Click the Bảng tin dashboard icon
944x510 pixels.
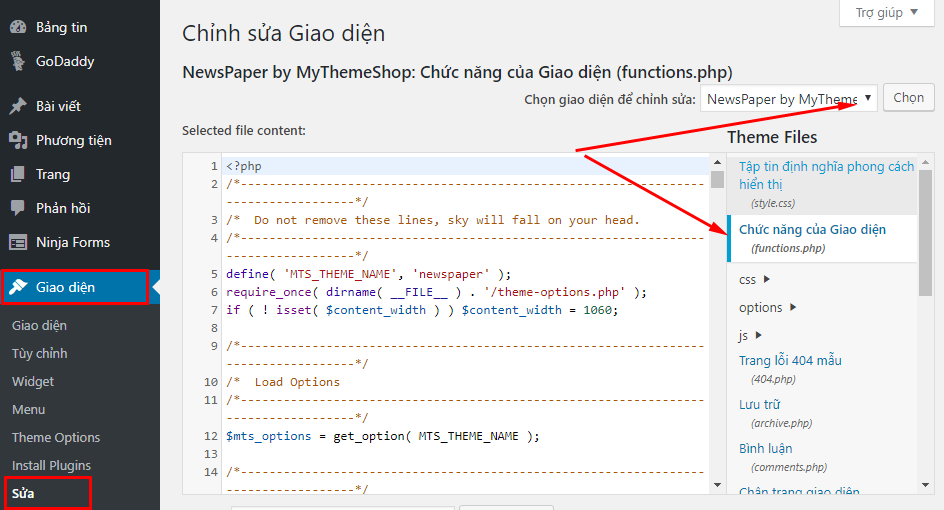pyautogui.click(x=18, y=27)
